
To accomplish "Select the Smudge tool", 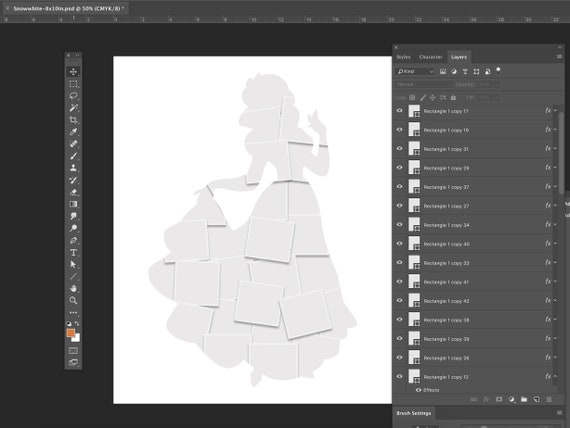I will pos(73,216).
